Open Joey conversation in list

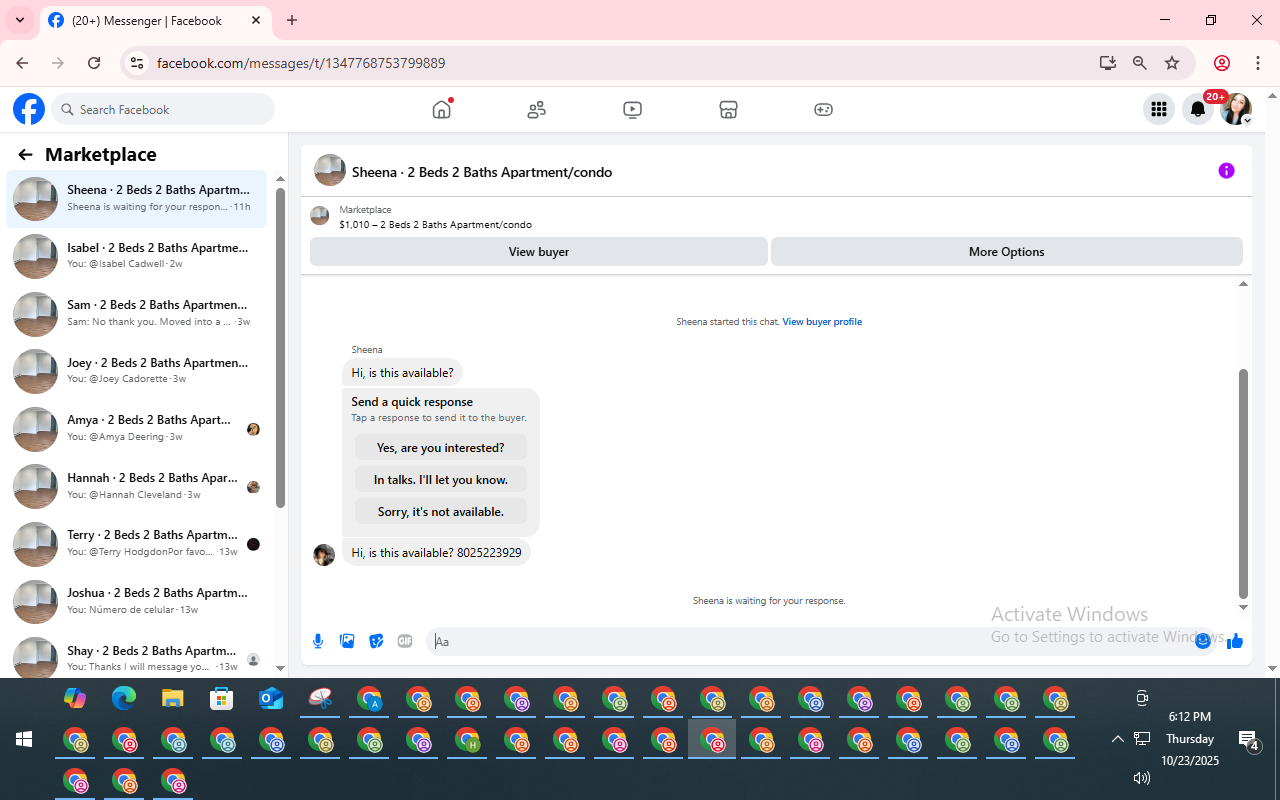pos(137,371)
